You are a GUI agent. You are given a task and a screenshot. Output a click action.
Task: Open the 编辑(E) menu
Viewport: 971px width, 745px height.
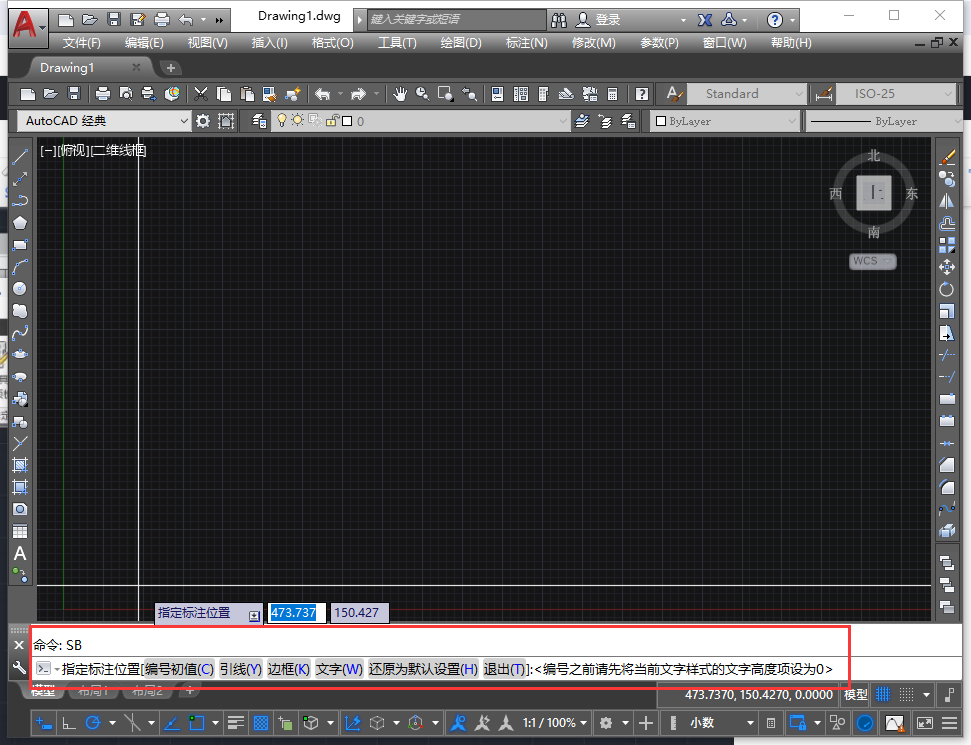[144, 43]
